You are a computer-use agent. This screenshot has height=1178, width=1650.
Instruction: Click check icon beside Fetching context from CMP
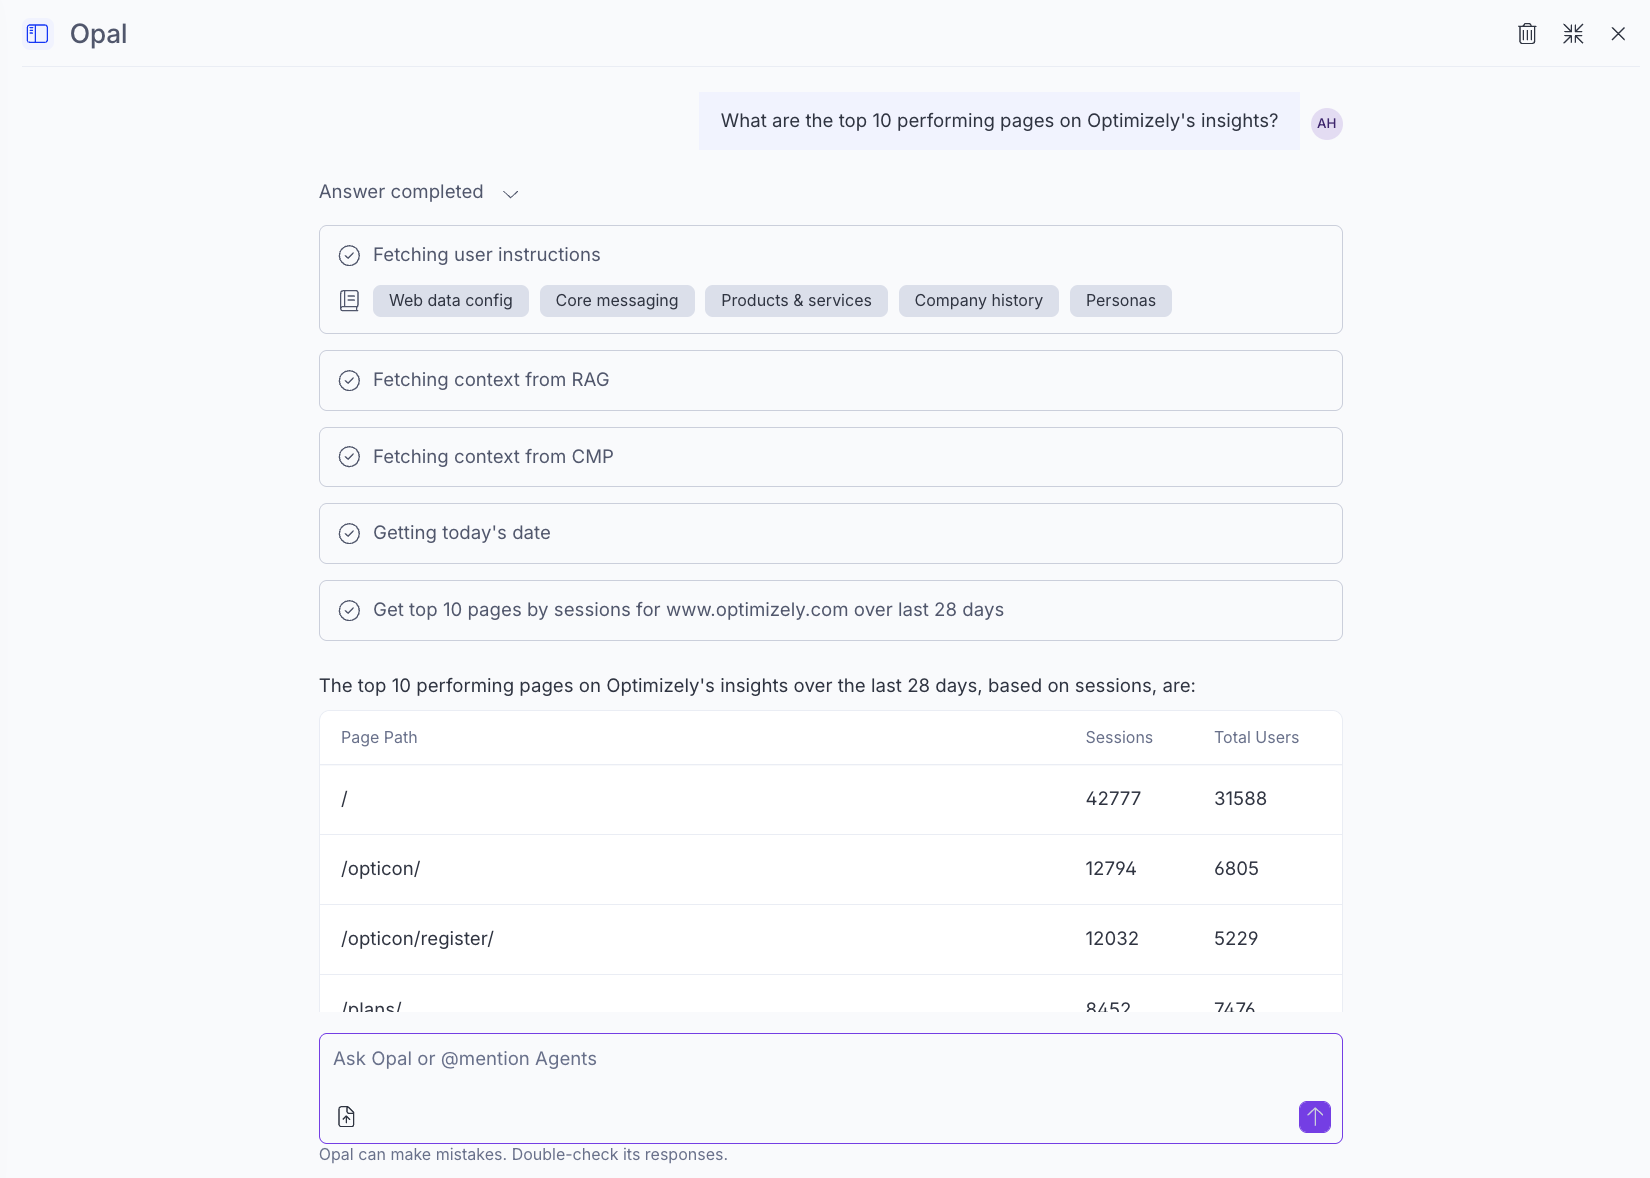pyautogui.click(x=349, y=457)
